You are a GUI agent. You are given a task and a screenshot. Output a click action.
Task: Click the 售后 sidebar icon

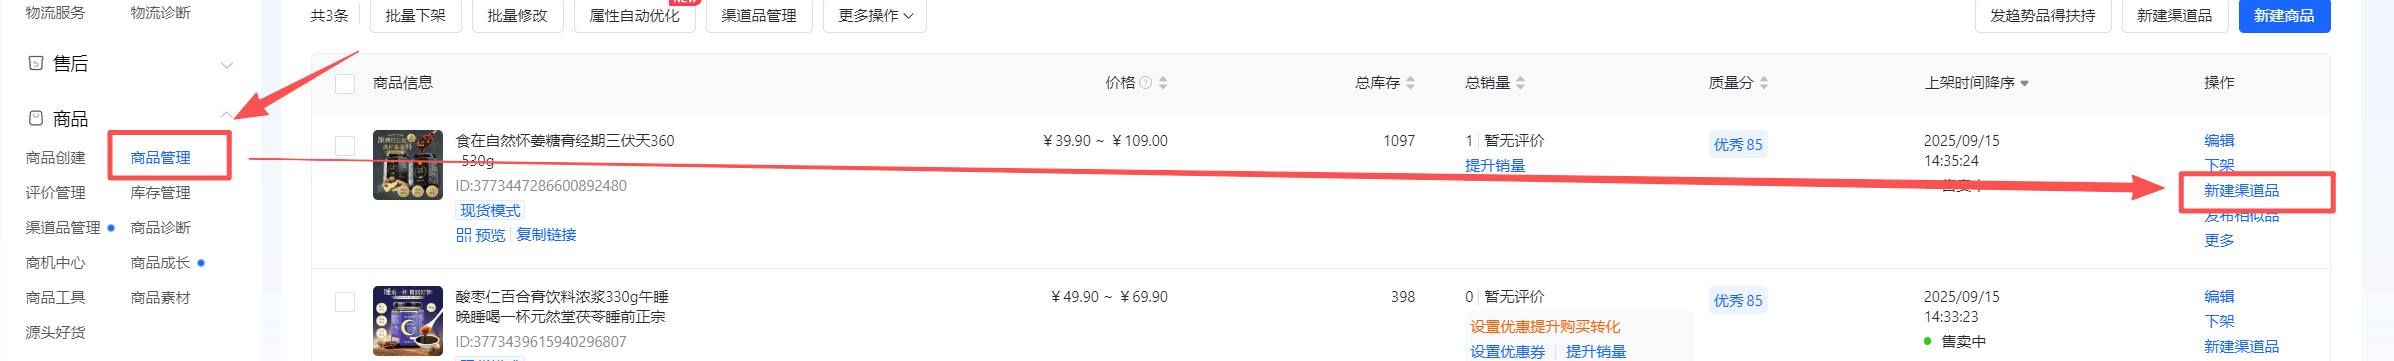[x=36, y=63]
